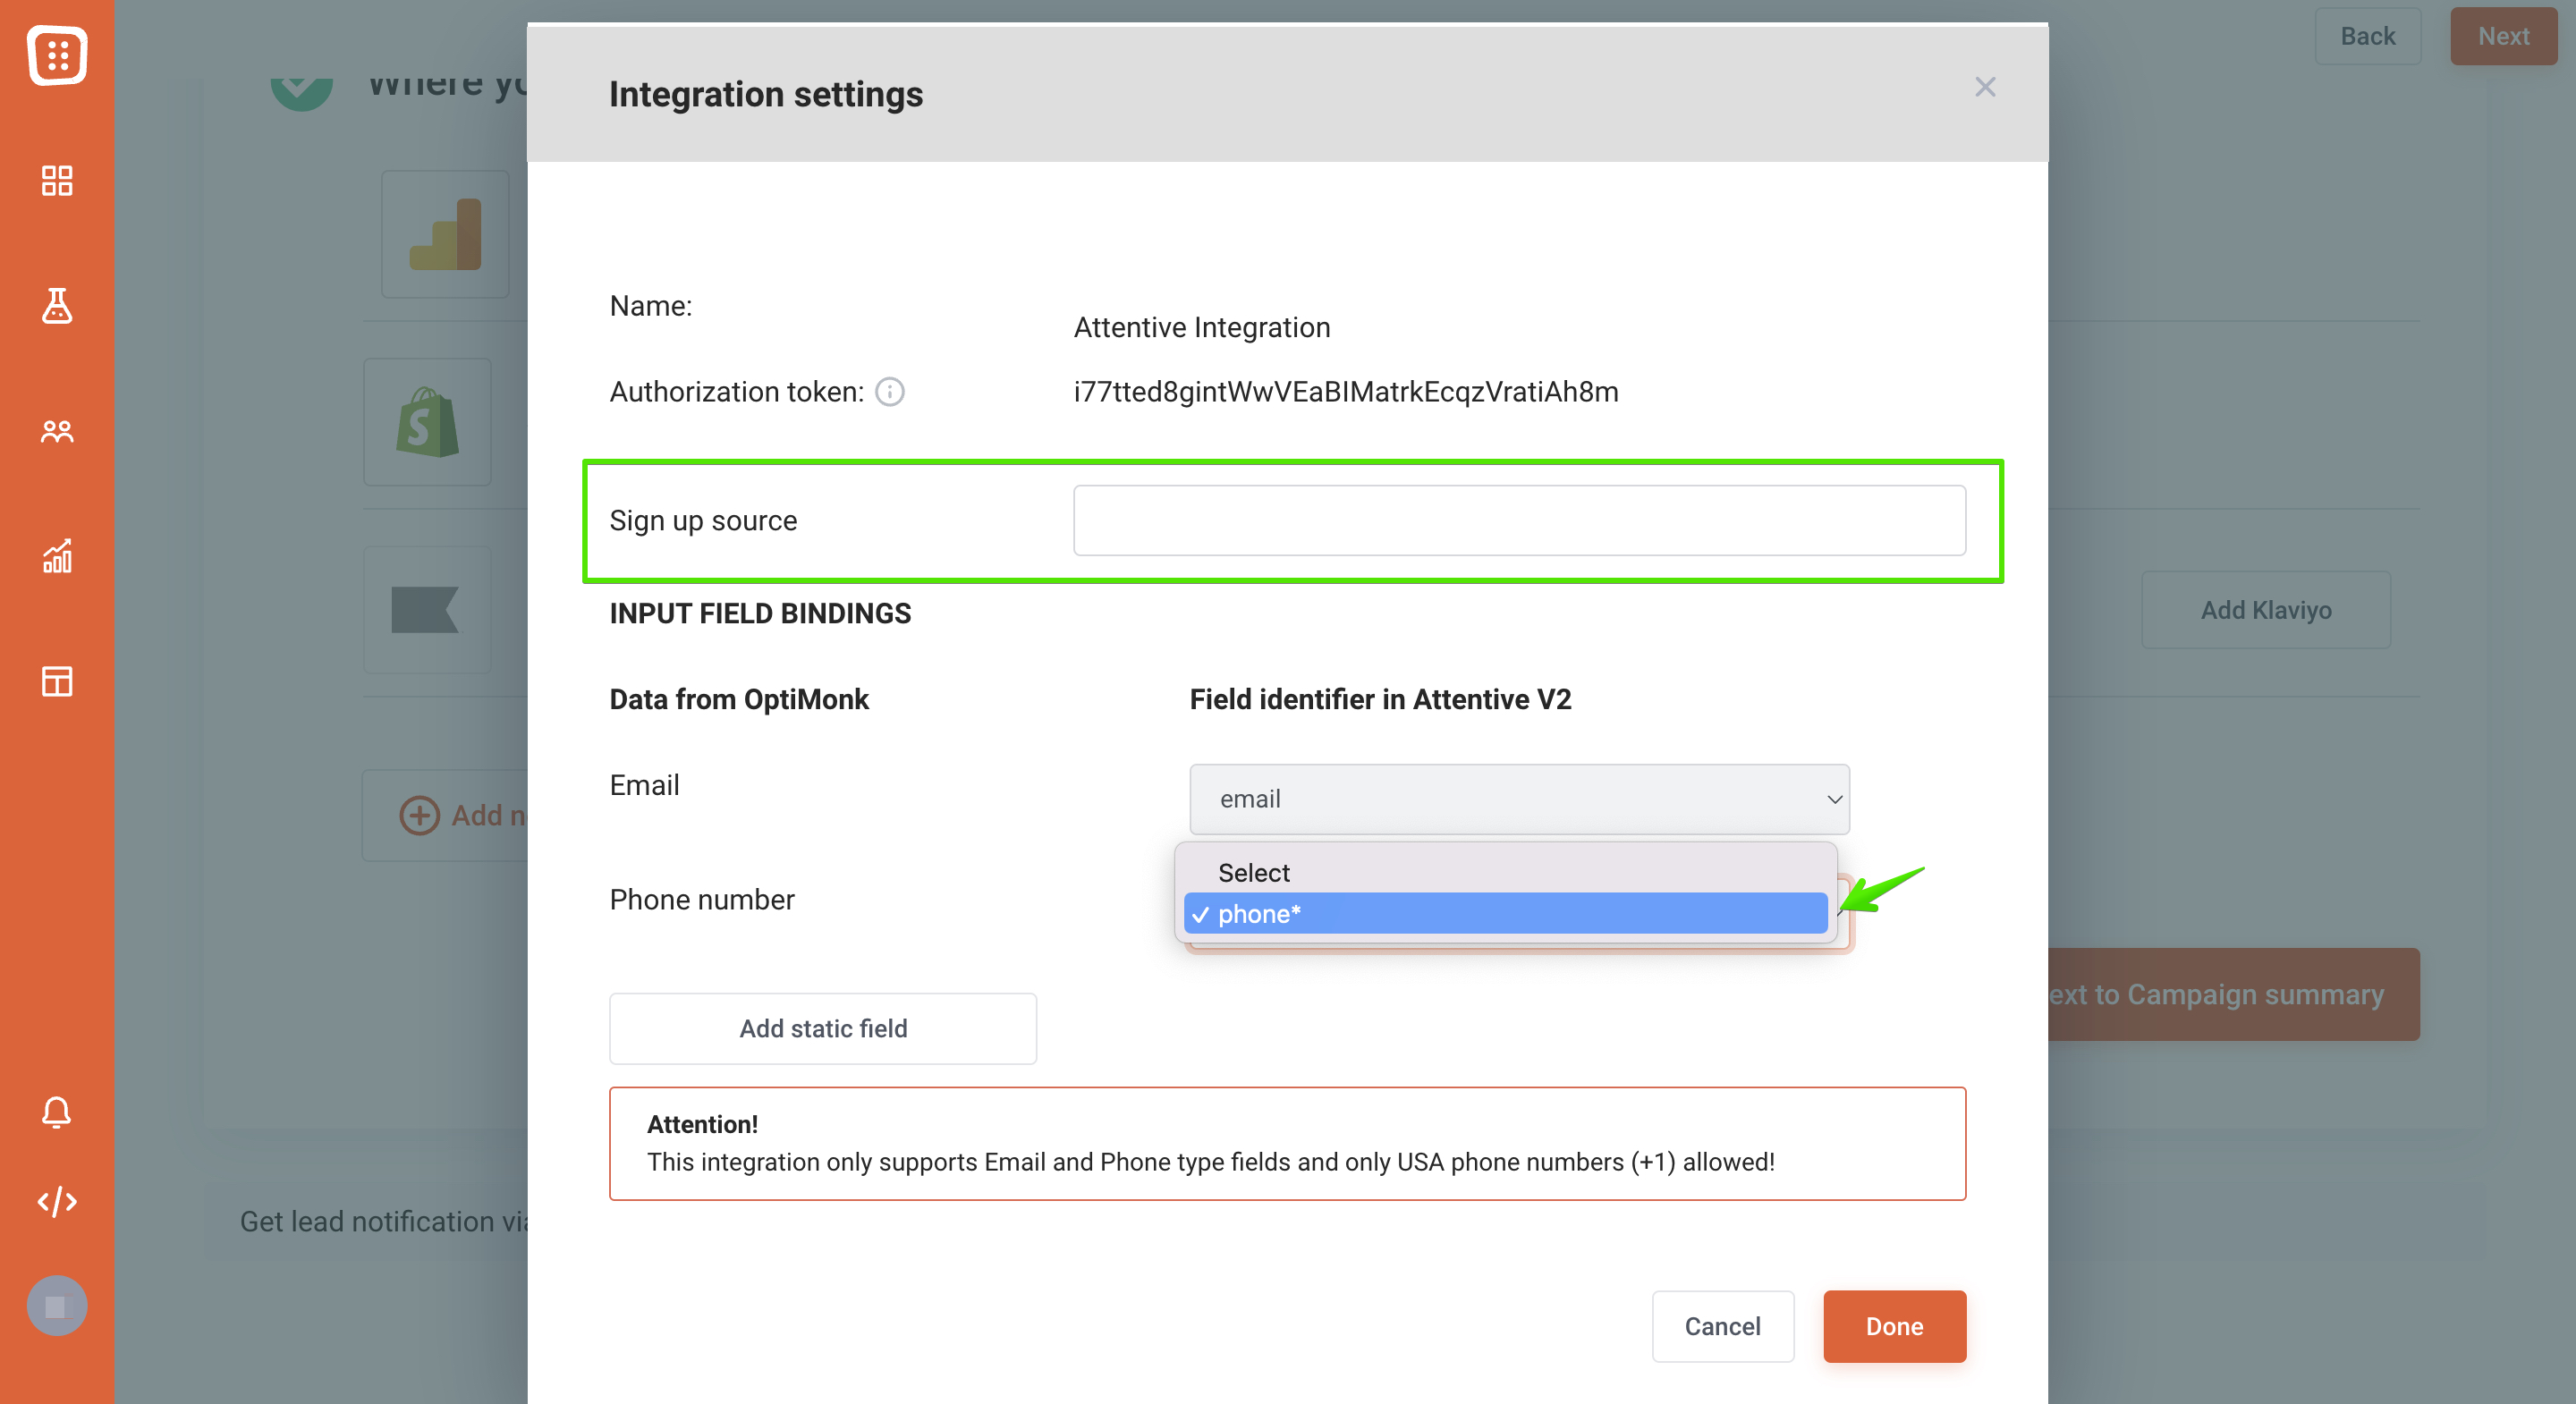Click the Next button at top
The height and width of the screenshot is (1404, 2576).
click(x=2503, y=36)
